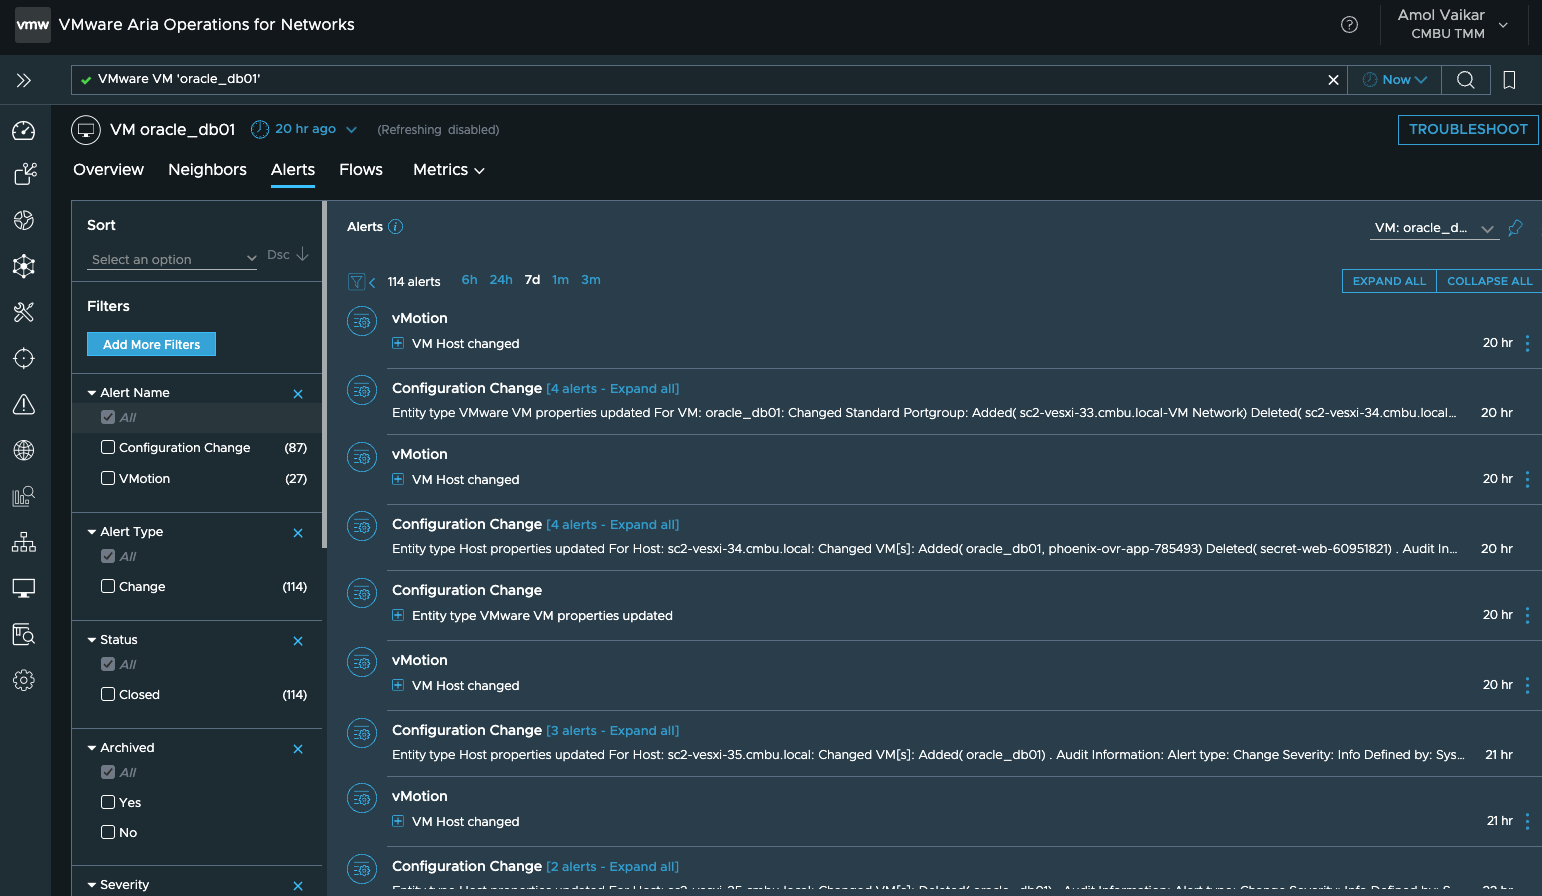Open the crosshair target icon in sidebar
Image resolution: width=1542 pixels, height=896 pixels.
[x=24, y=358]
